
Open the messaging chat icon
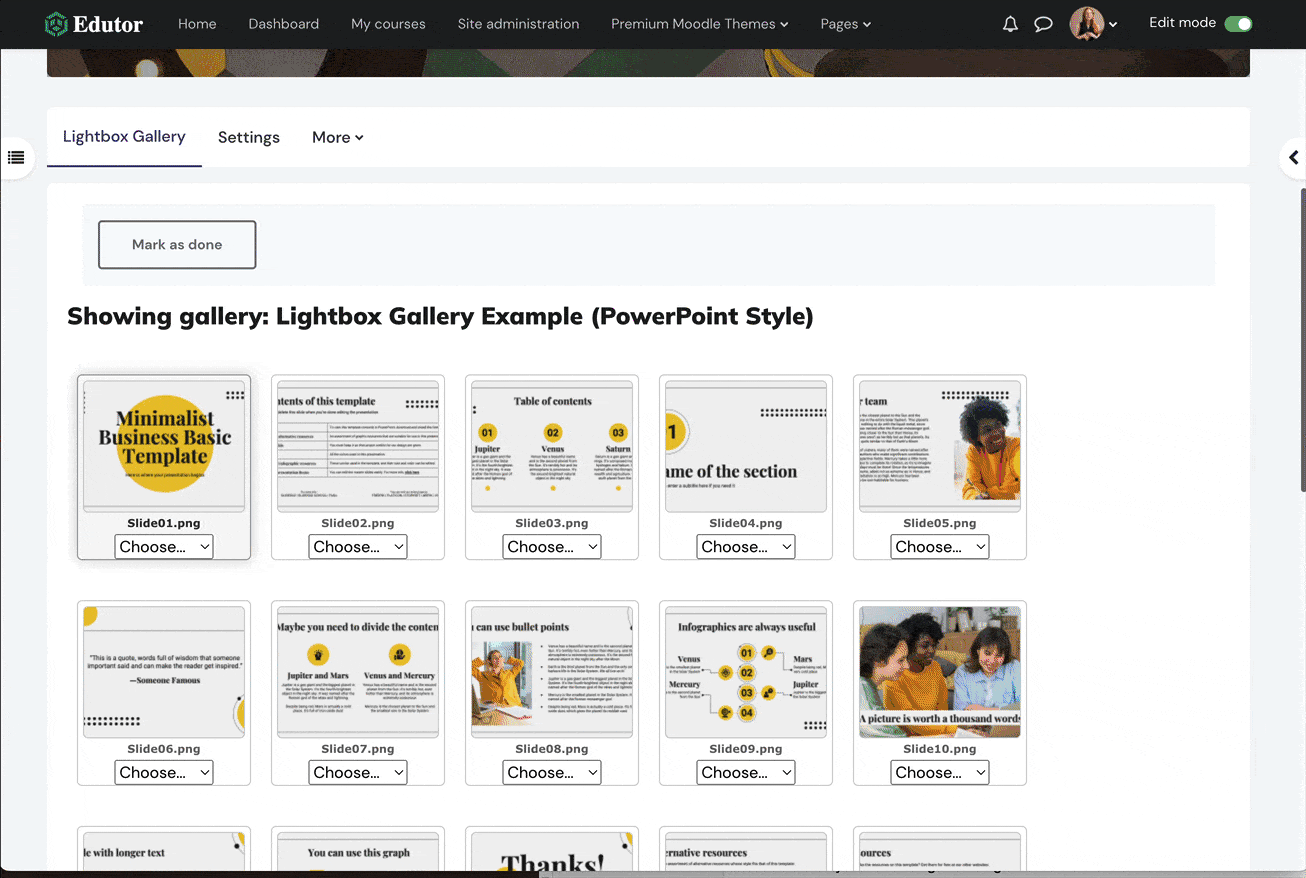(x=1044, y=23)
